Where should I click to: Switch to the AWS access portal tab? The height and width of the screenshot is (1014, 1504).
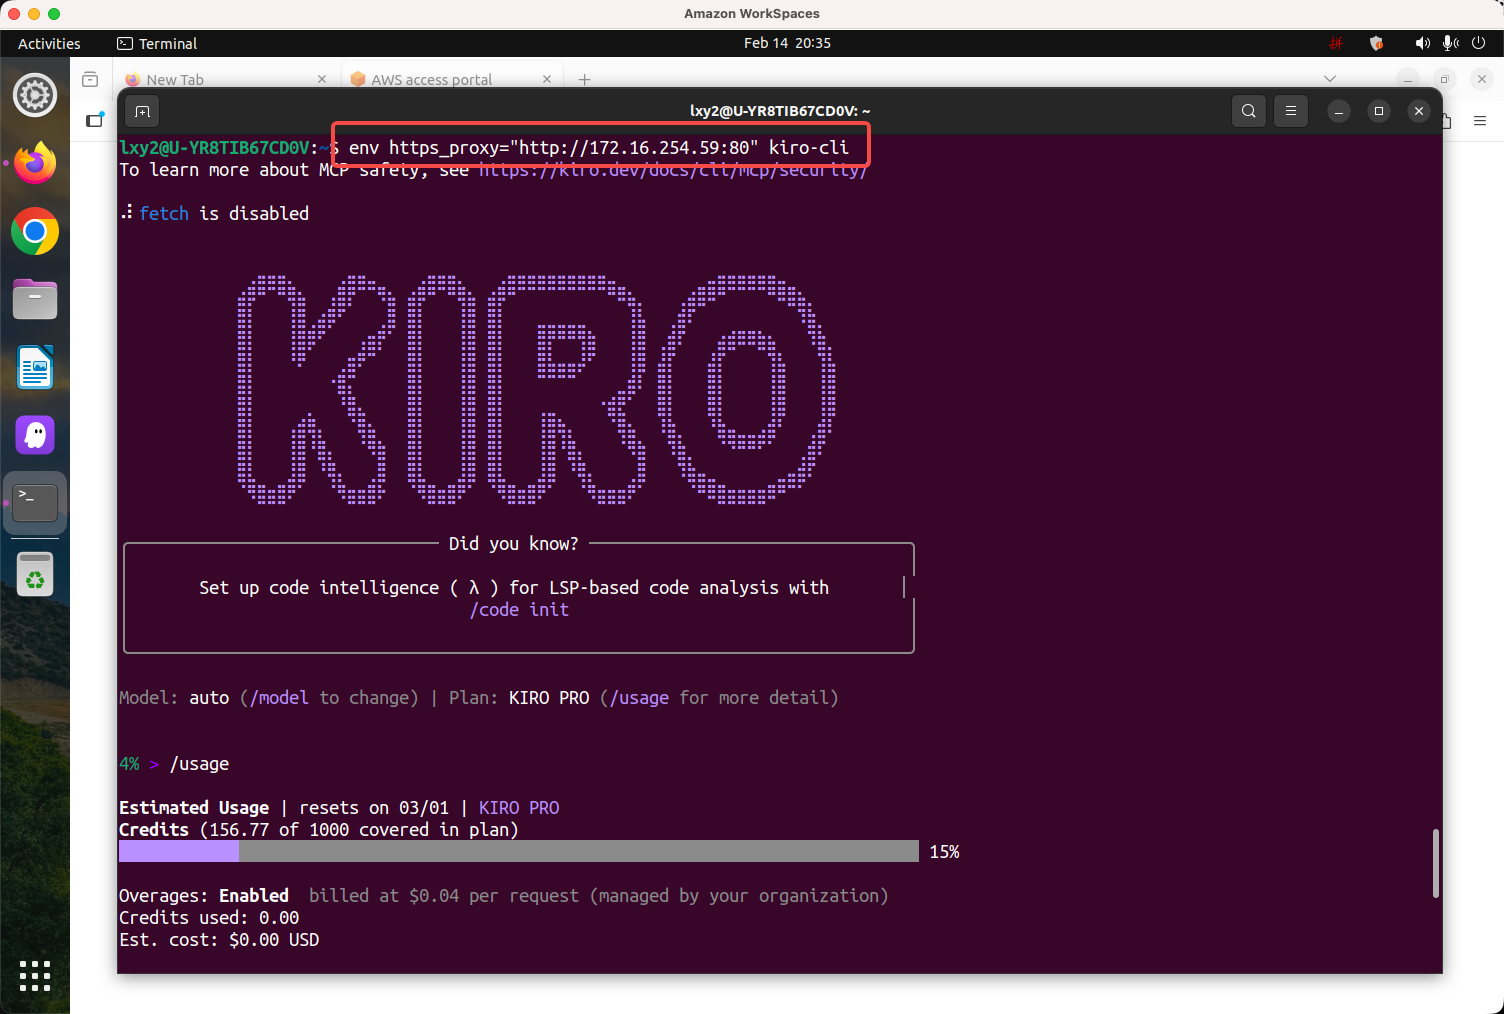tap(431, 80)
